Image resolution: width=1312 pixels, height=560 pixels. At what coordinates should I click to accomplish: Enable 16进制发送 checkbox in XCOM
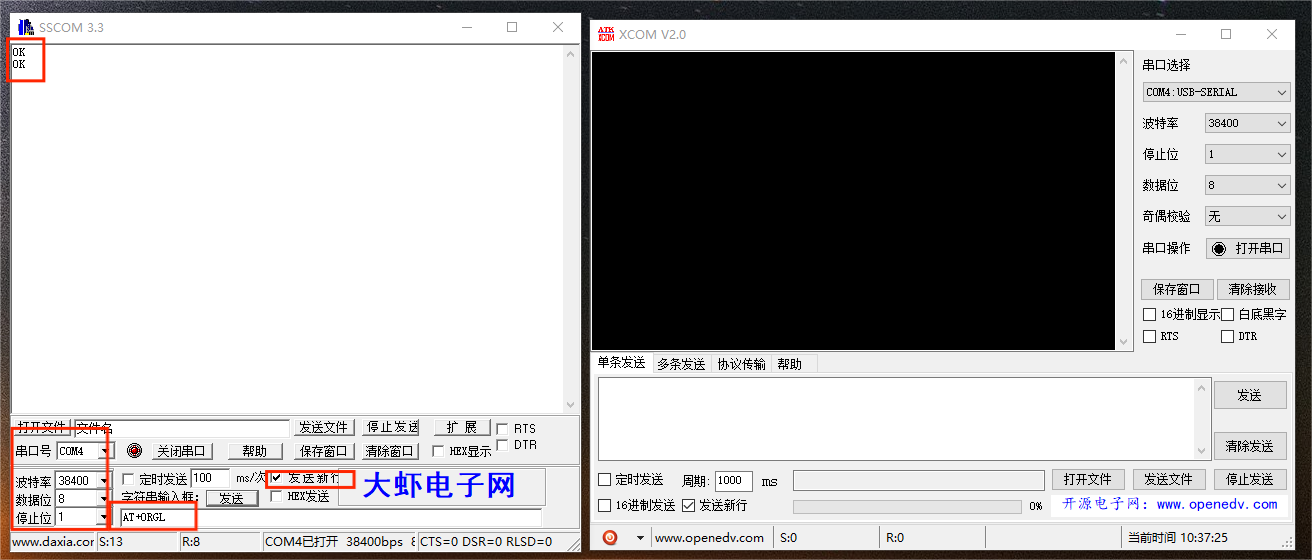tap(604, 505)
